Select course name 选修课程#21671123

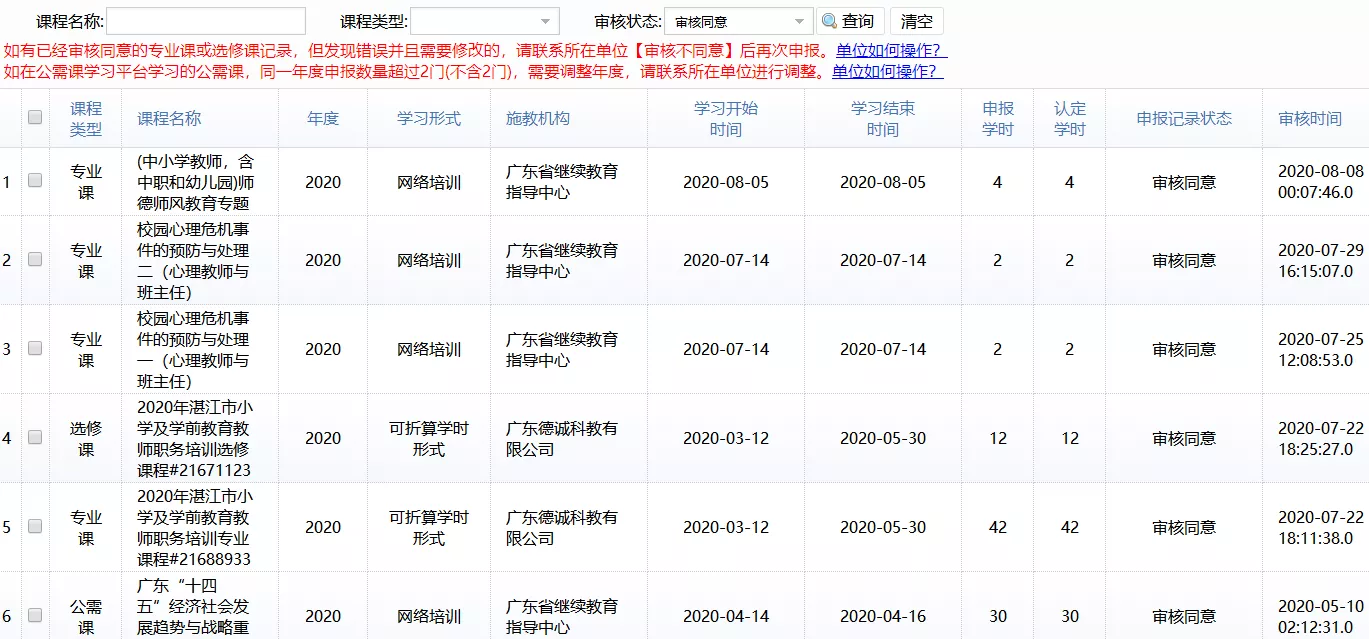[x=195, y=438]
